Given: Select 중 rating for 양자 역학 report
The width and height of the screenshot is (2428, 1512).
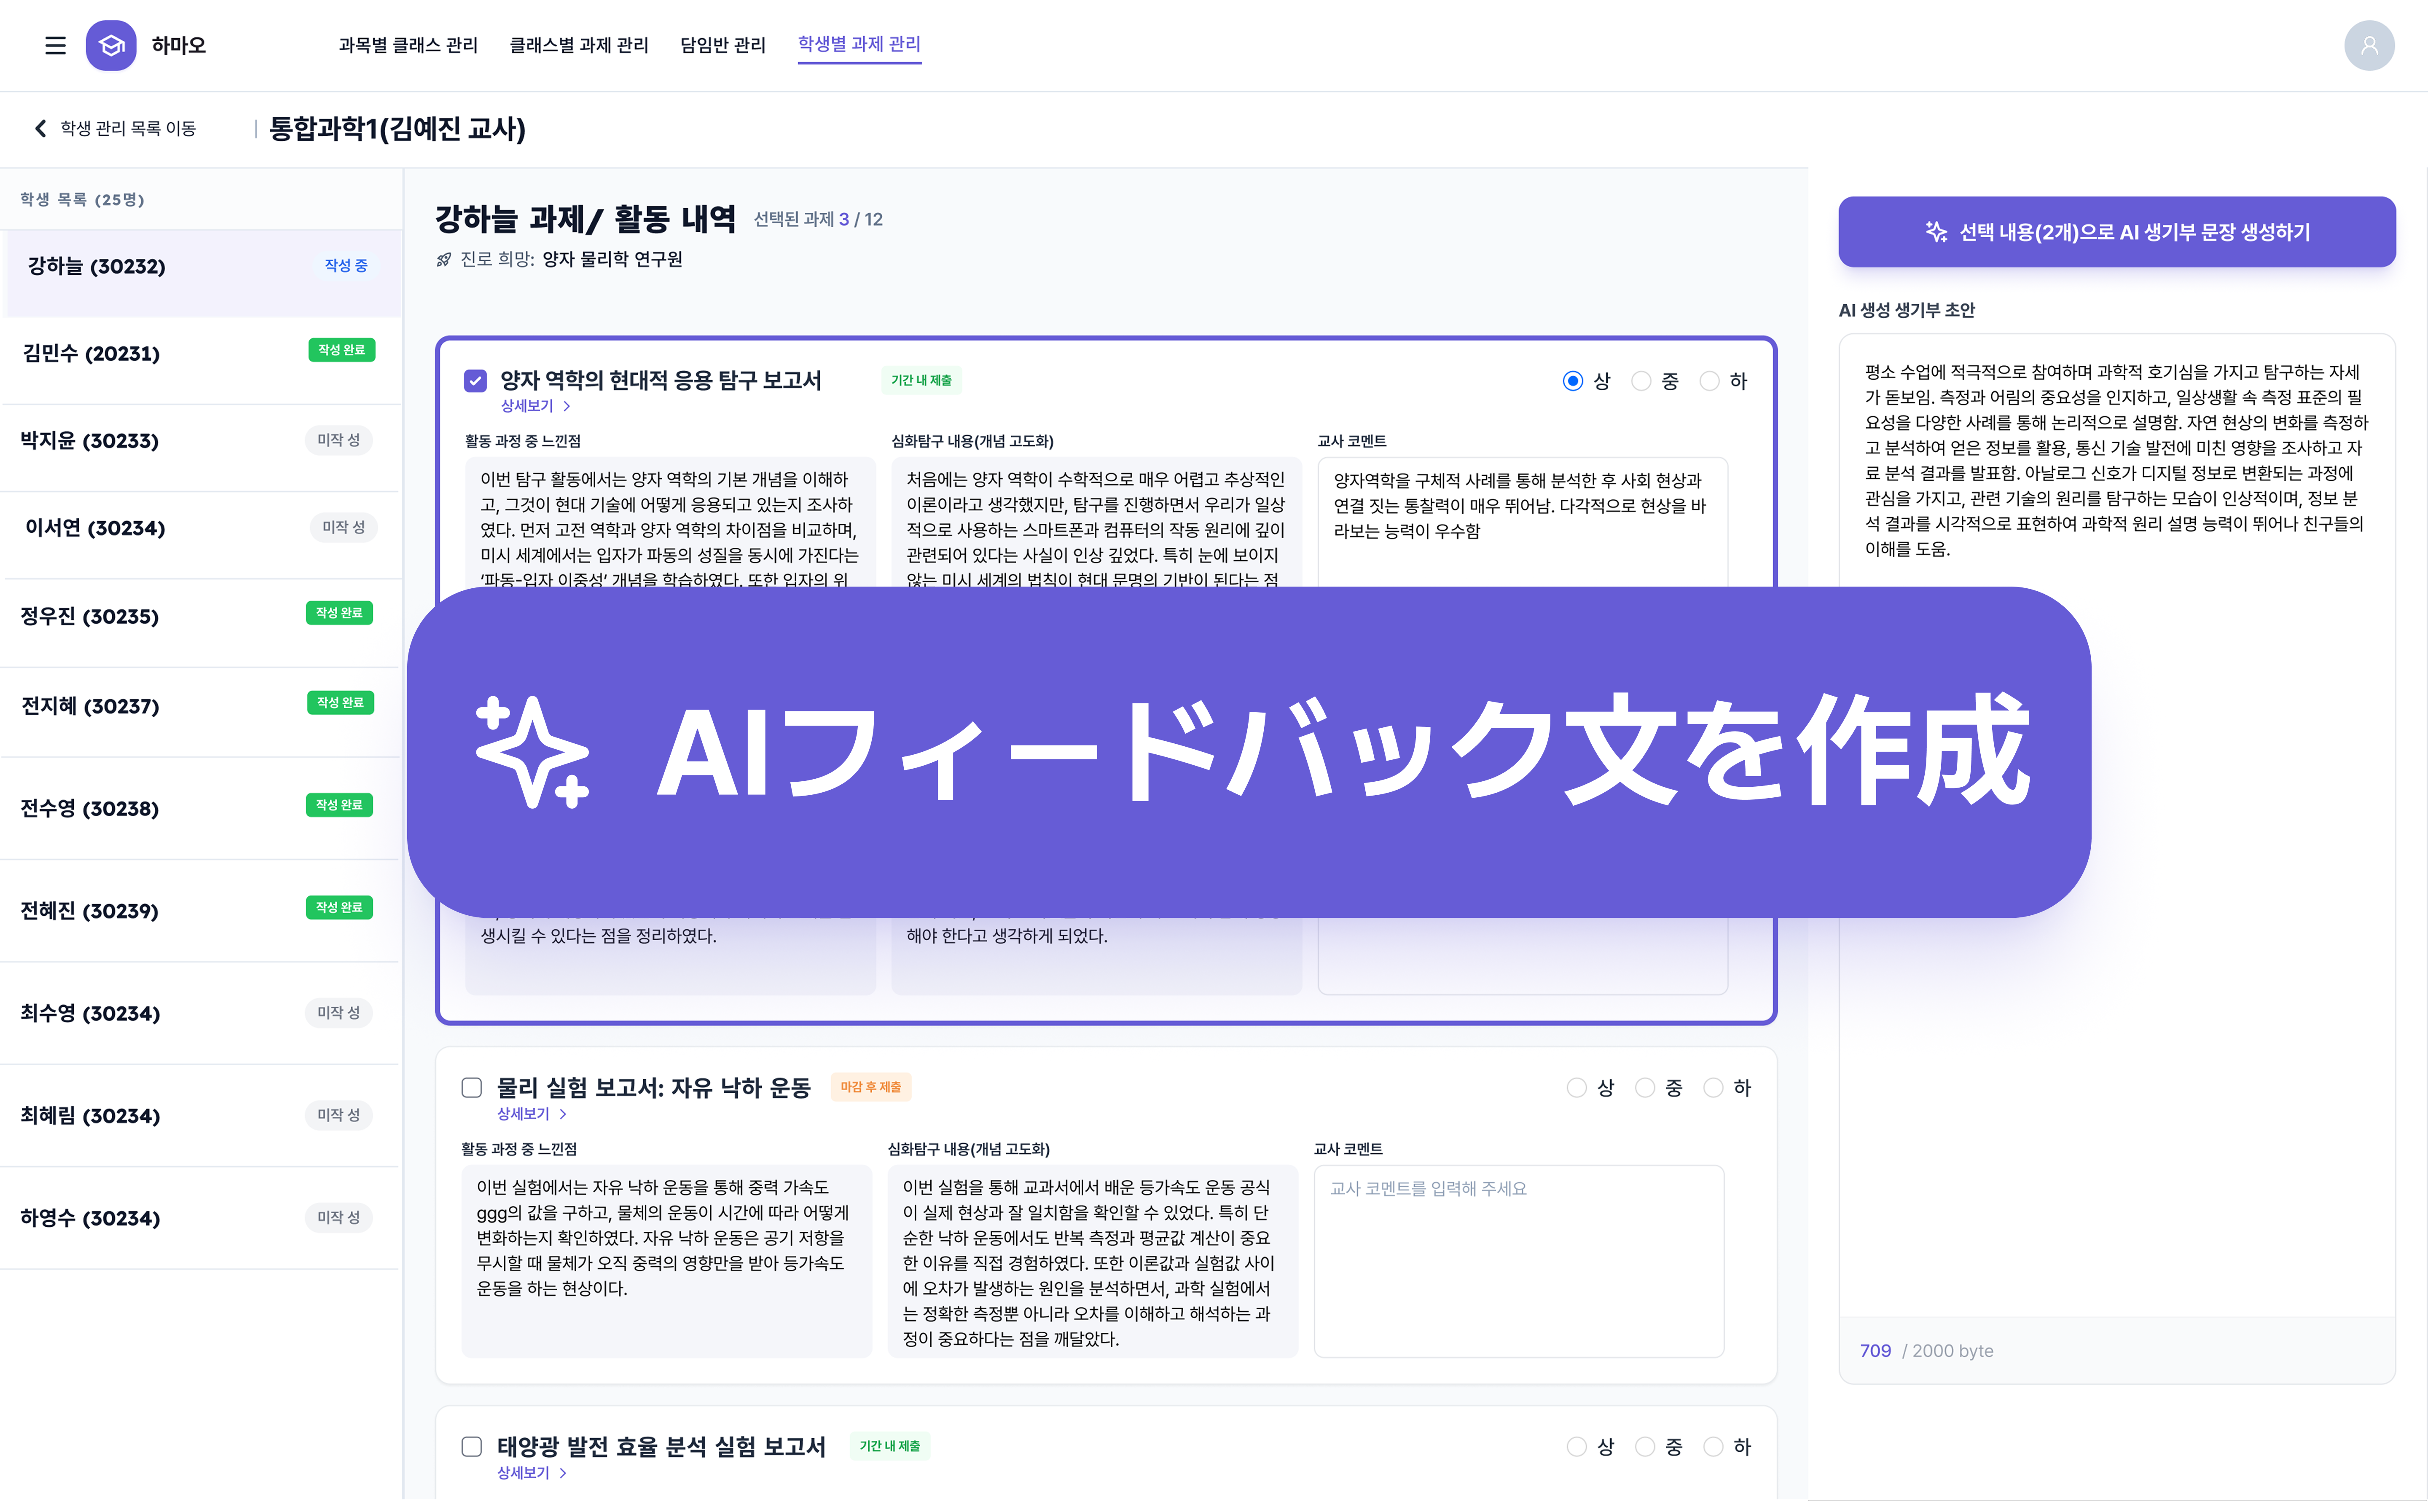Looking at the screenshot, I should point(1641,381).
